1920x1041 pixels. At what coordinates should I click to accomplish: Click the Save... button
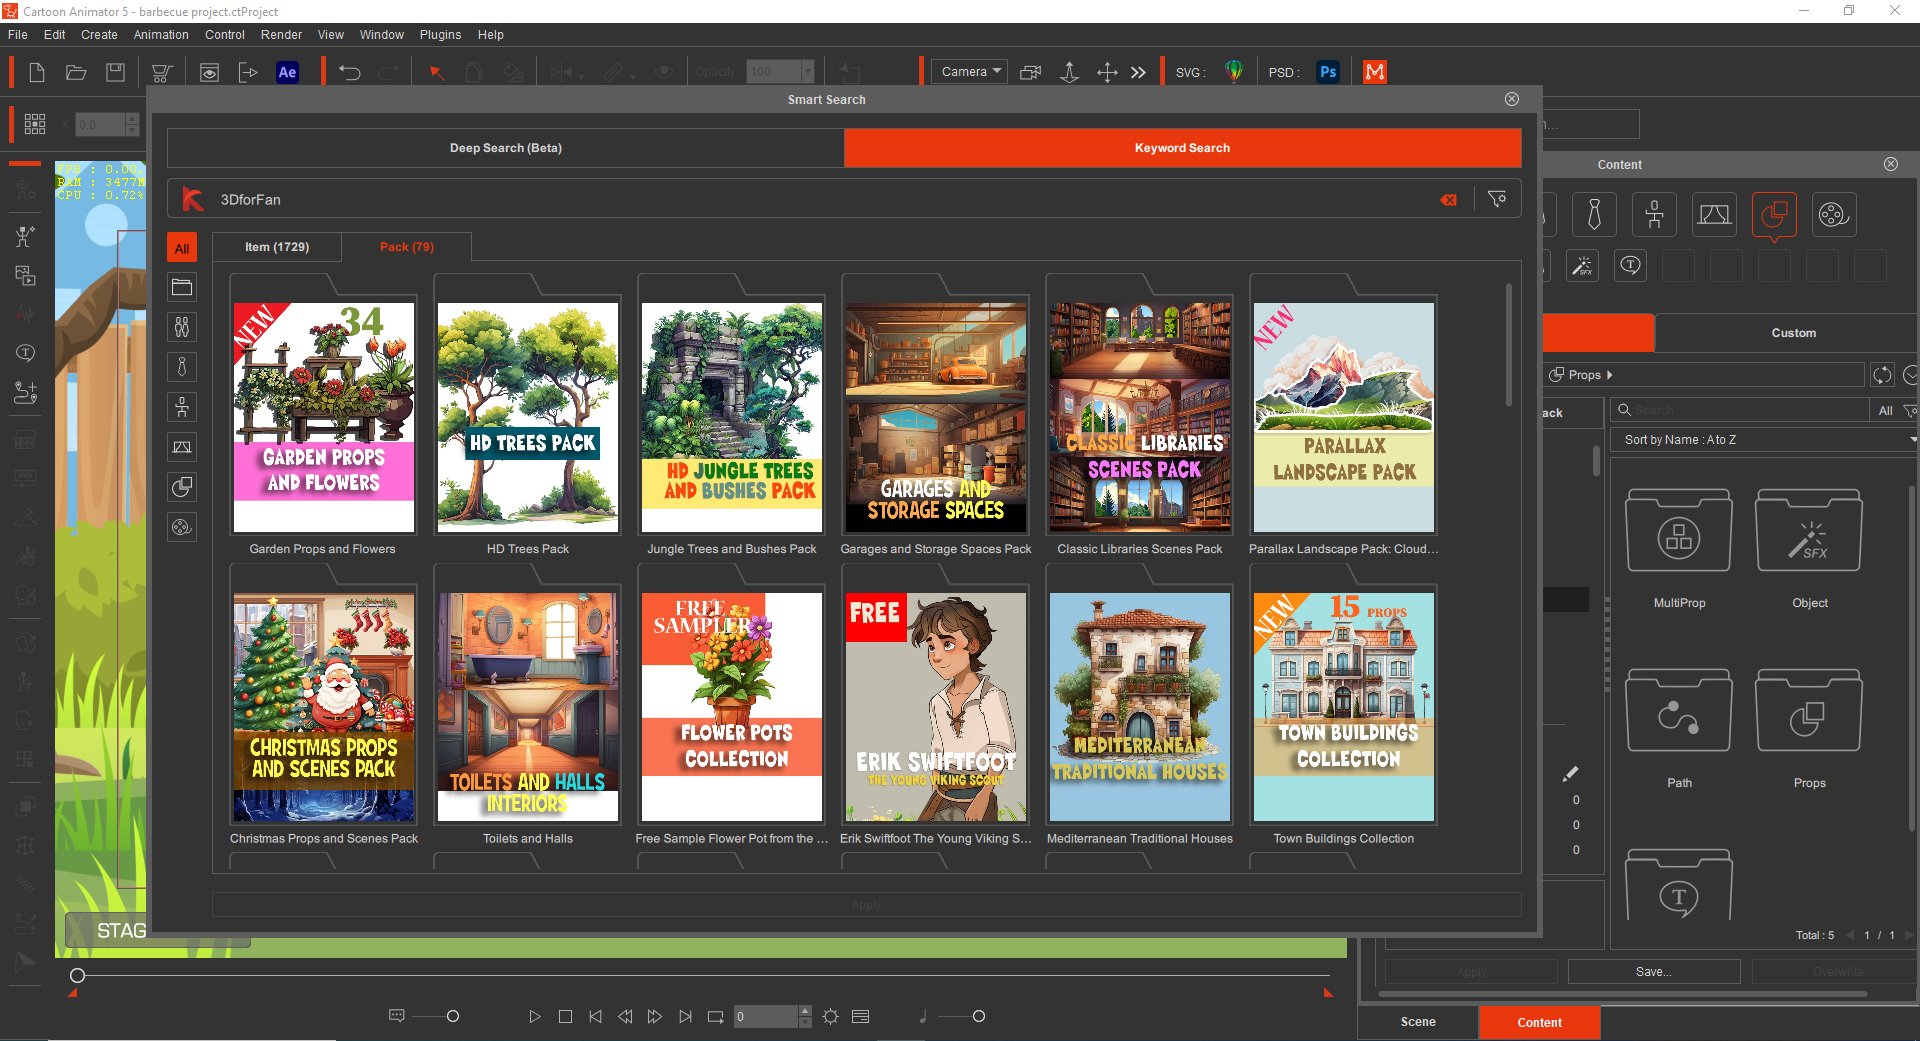1653,972
